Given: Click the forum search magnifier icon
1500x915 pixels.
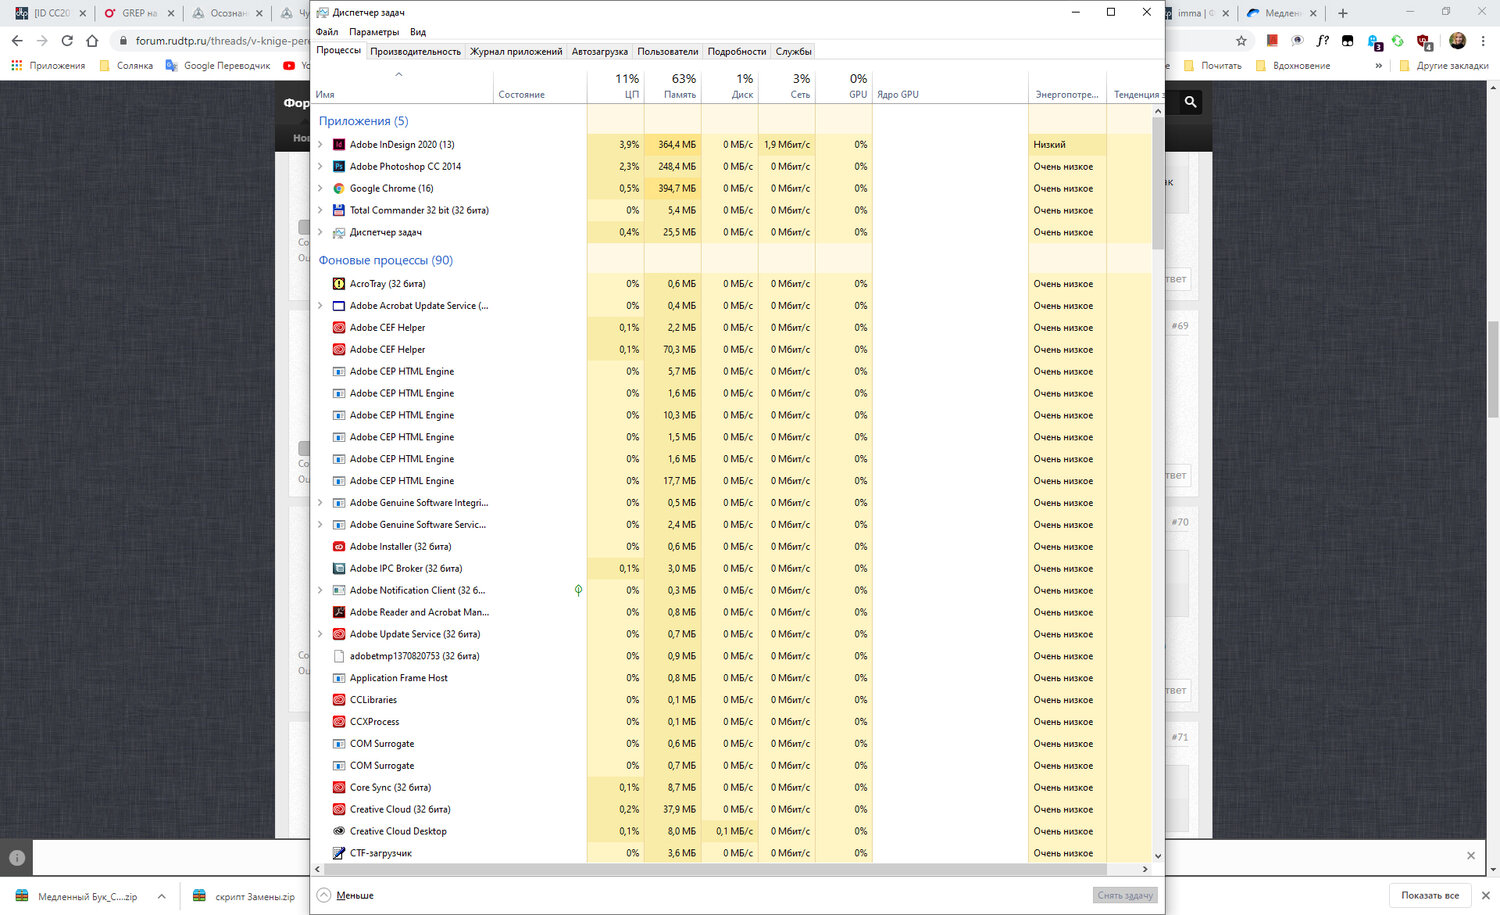Looking at the screenshot, I should (x=1190, y=102).
